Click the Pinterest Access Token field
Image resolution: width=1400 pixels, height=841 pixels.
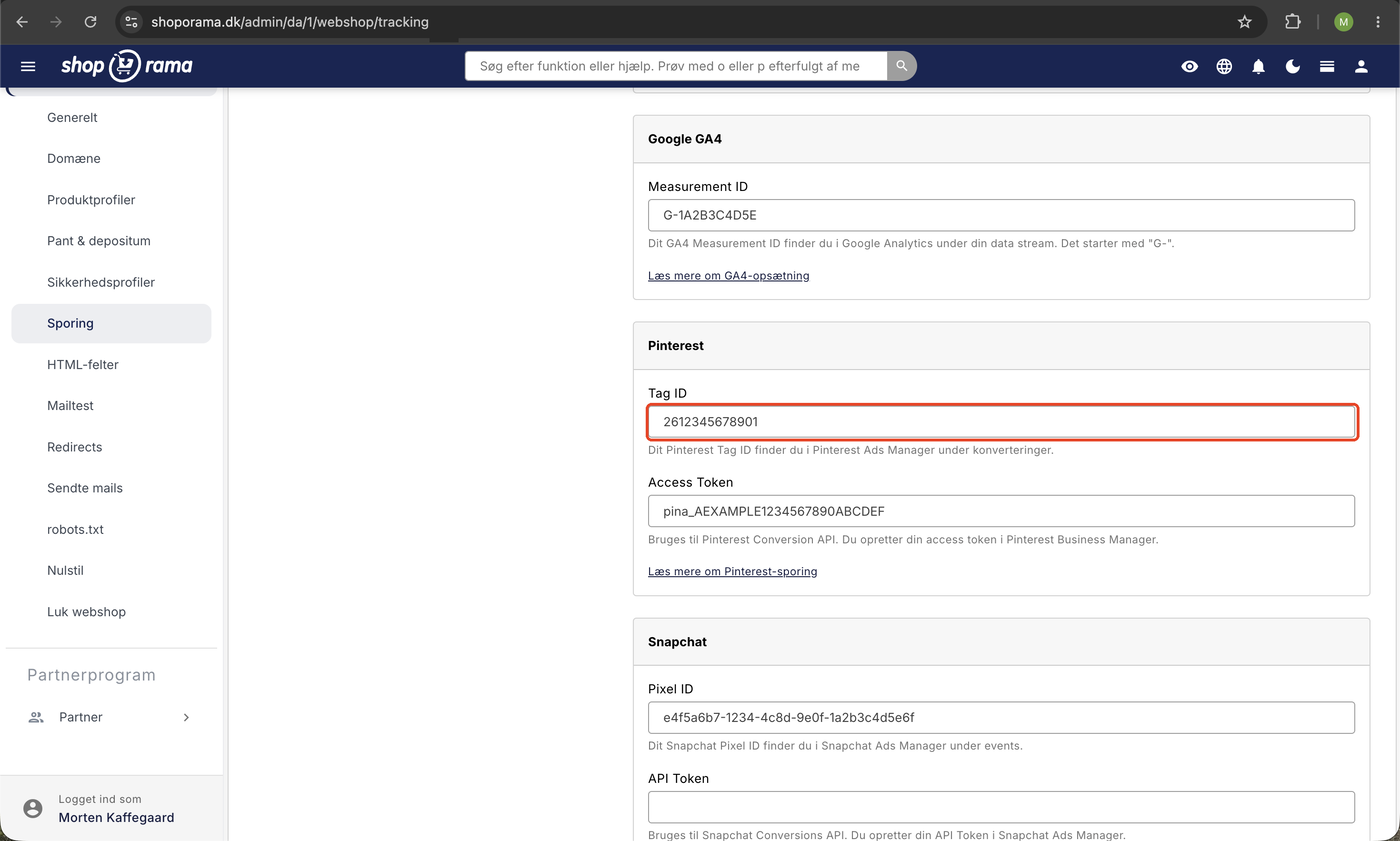[1001, 511]
